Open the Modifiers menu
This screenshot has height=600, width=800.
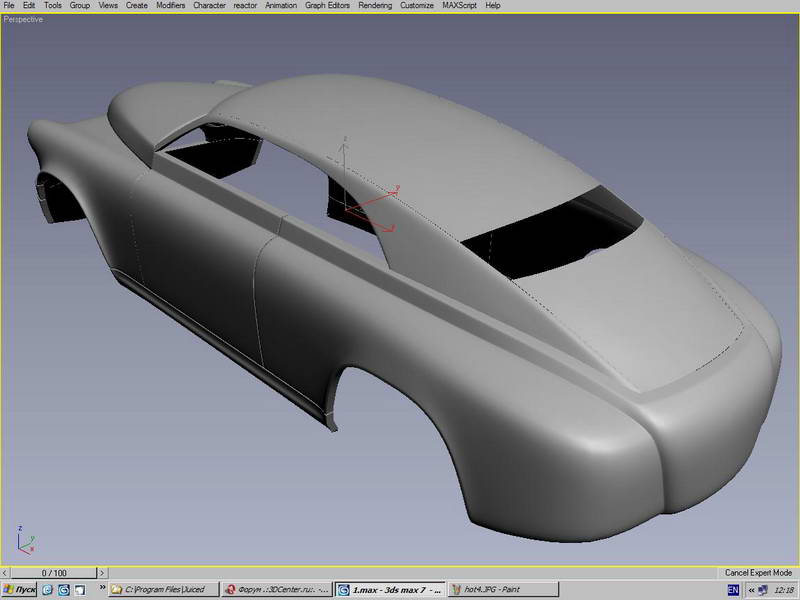[x=170, y=6]
